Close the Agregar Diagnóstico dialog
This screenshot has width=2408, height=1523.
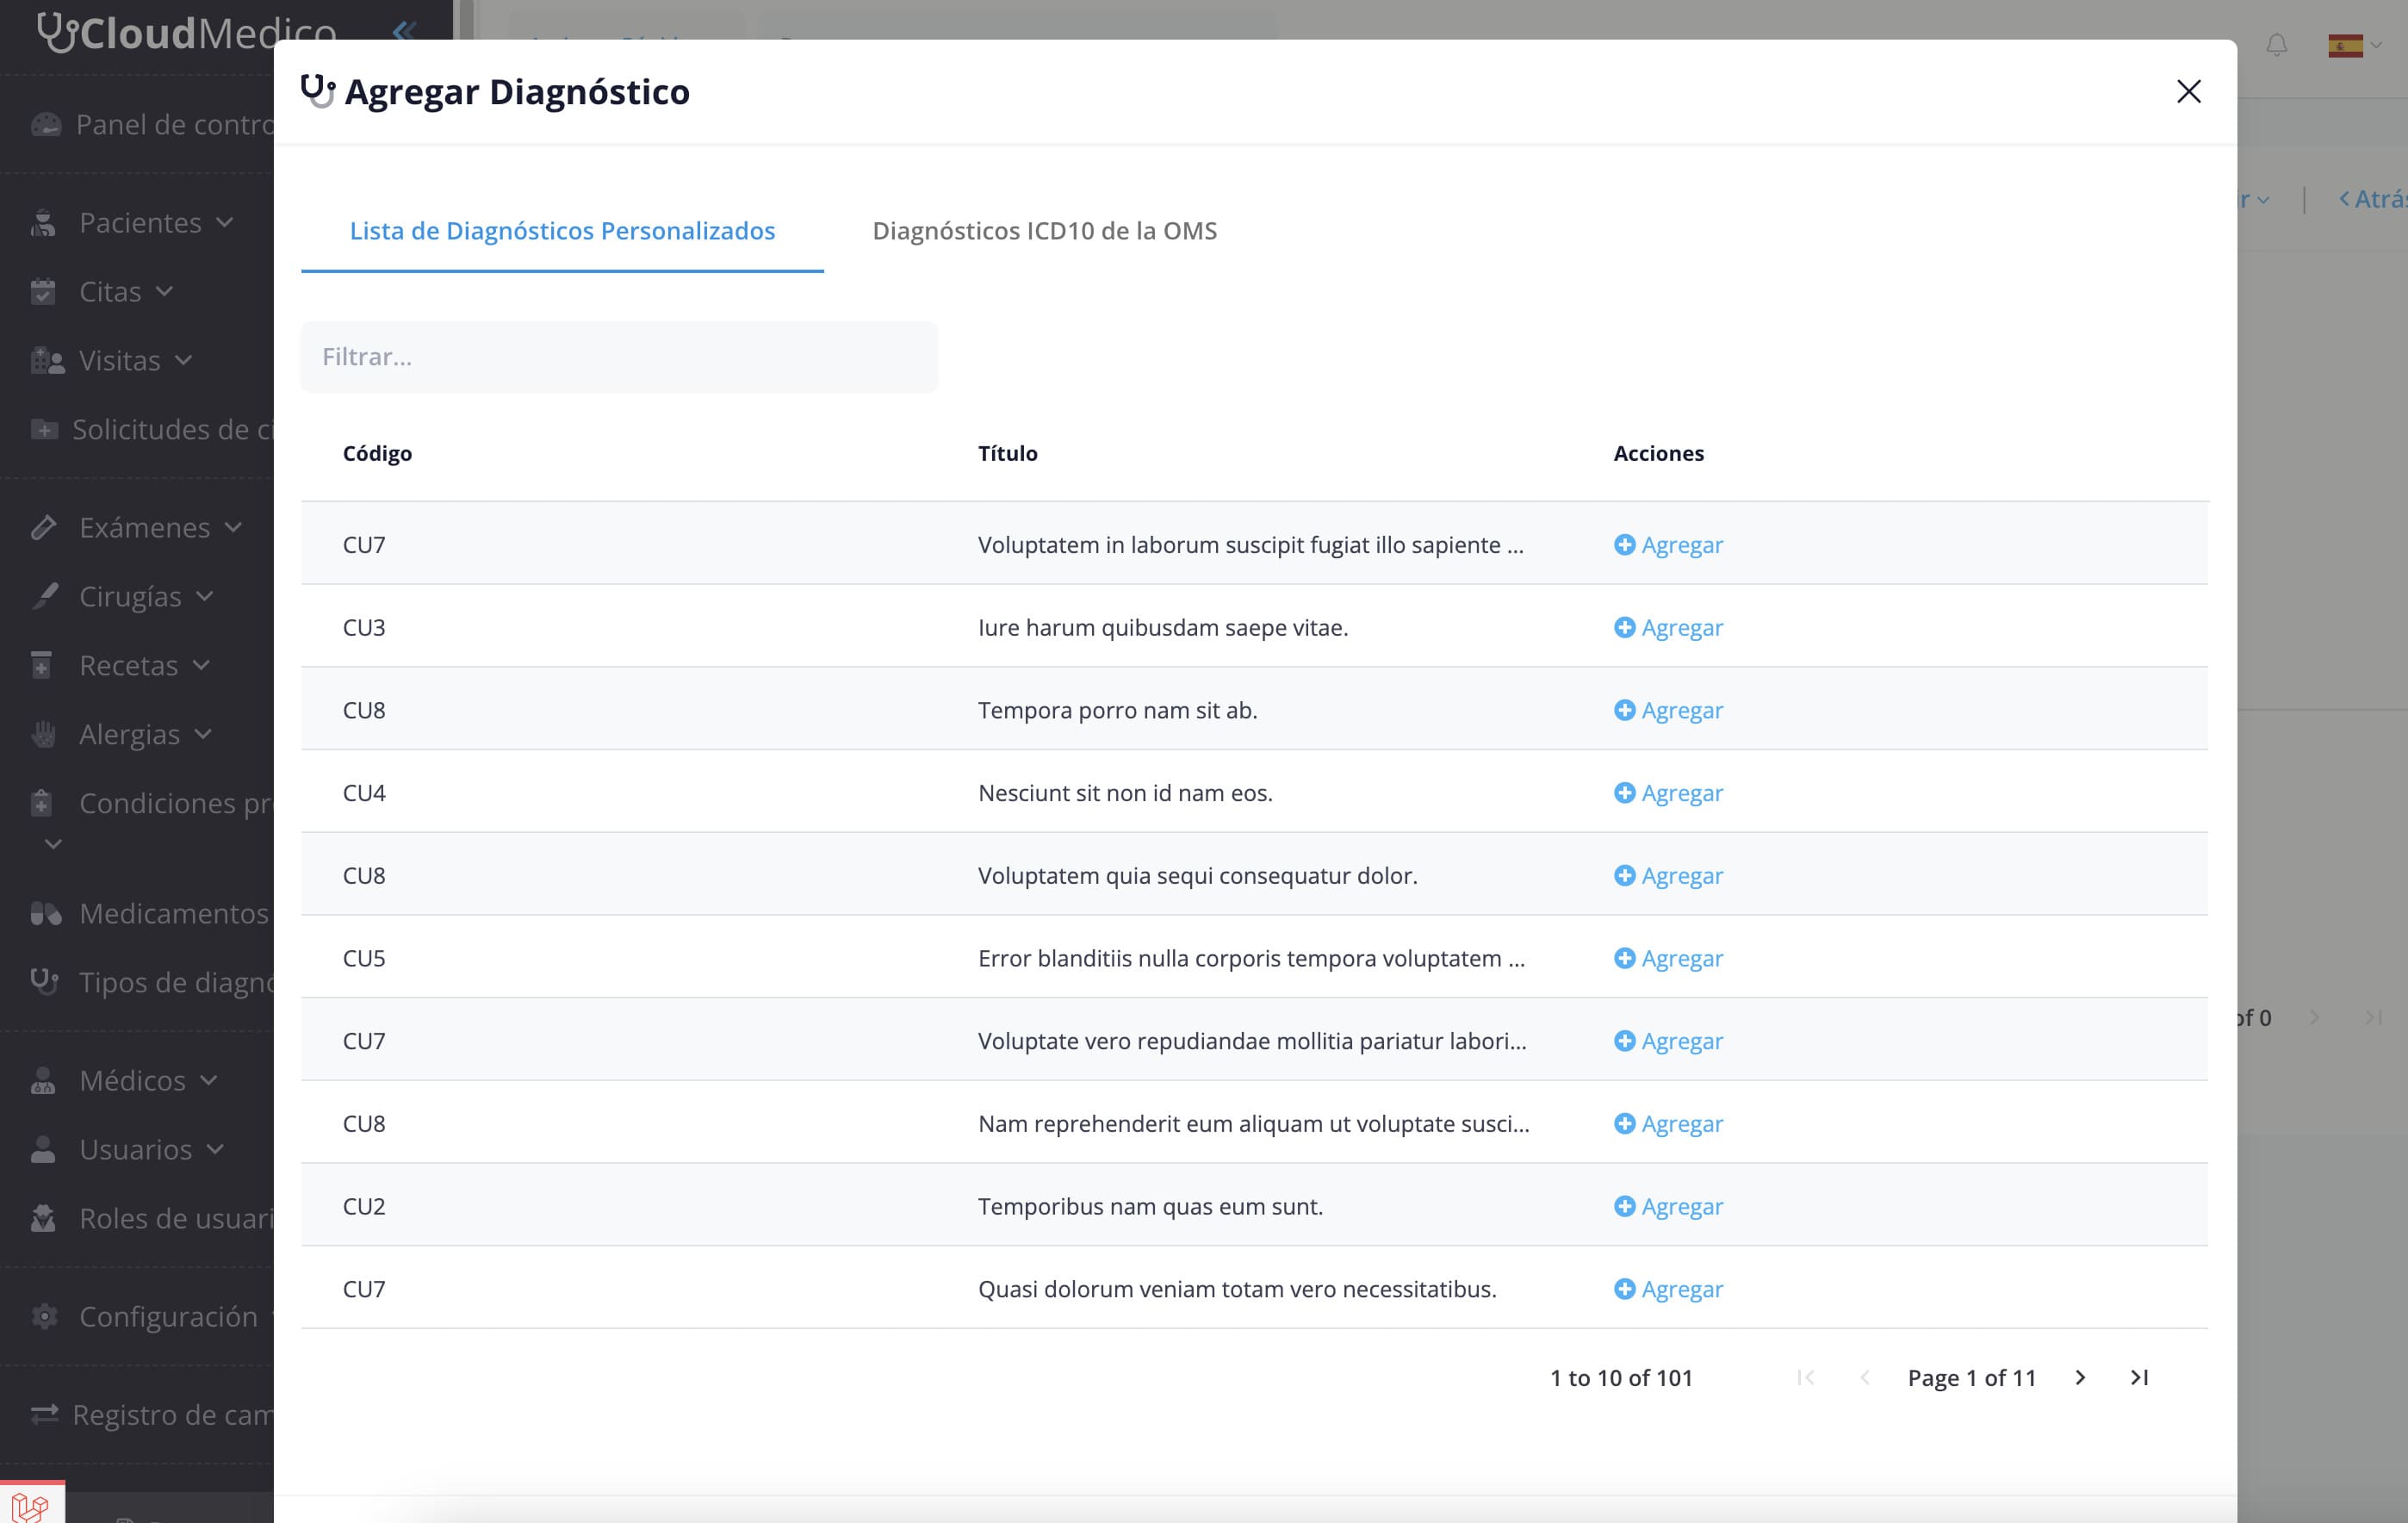pyautogui.click(x=2188, y=92)
